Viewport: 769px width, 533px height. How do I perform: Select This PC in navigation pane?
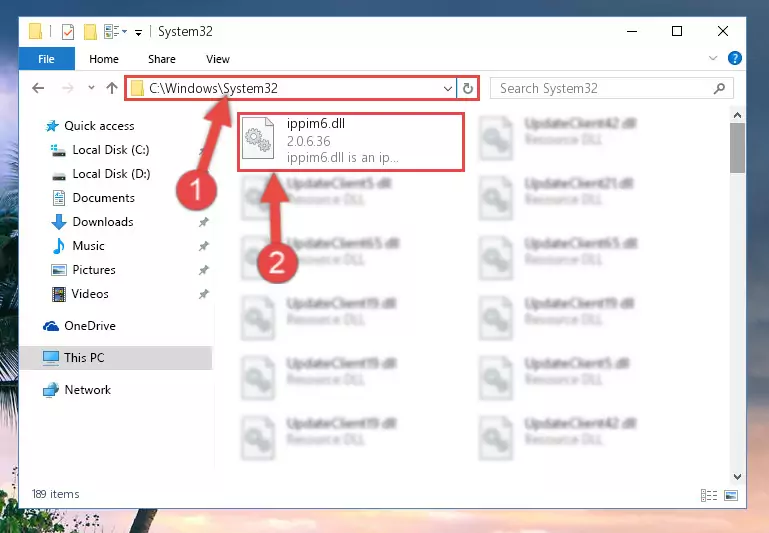click(116, 358)
